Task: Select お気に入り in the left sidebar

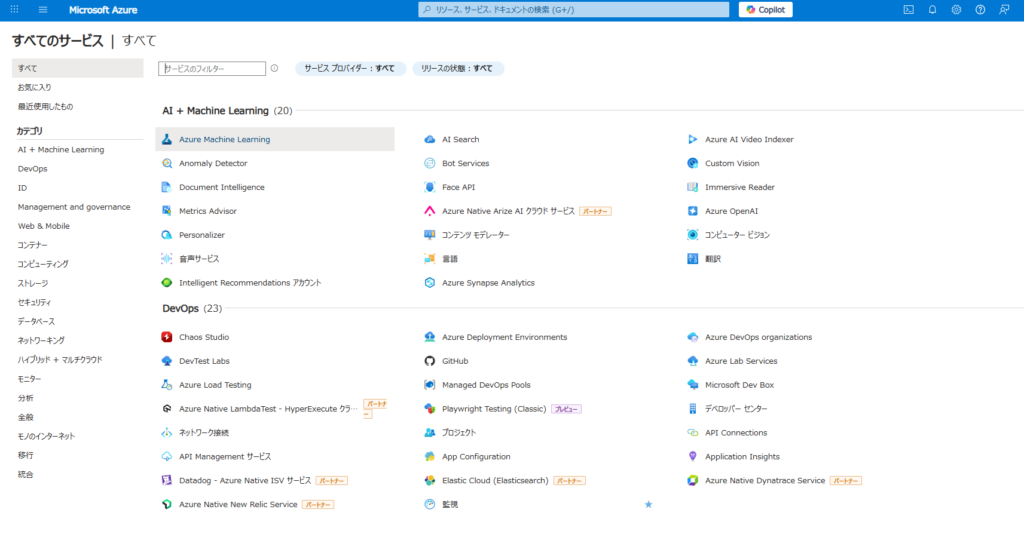Action: 35,87
